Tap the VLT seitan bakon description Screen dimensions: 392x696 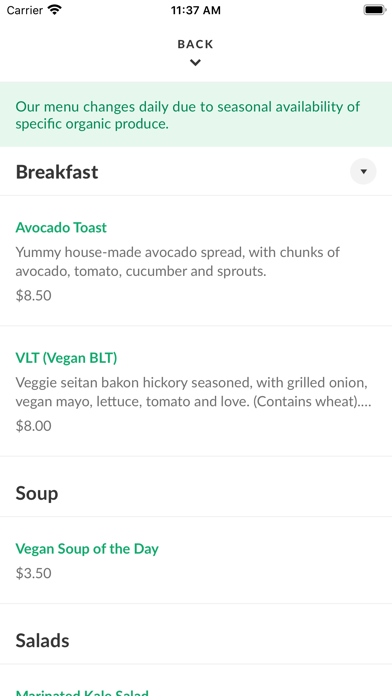point(194,392)
